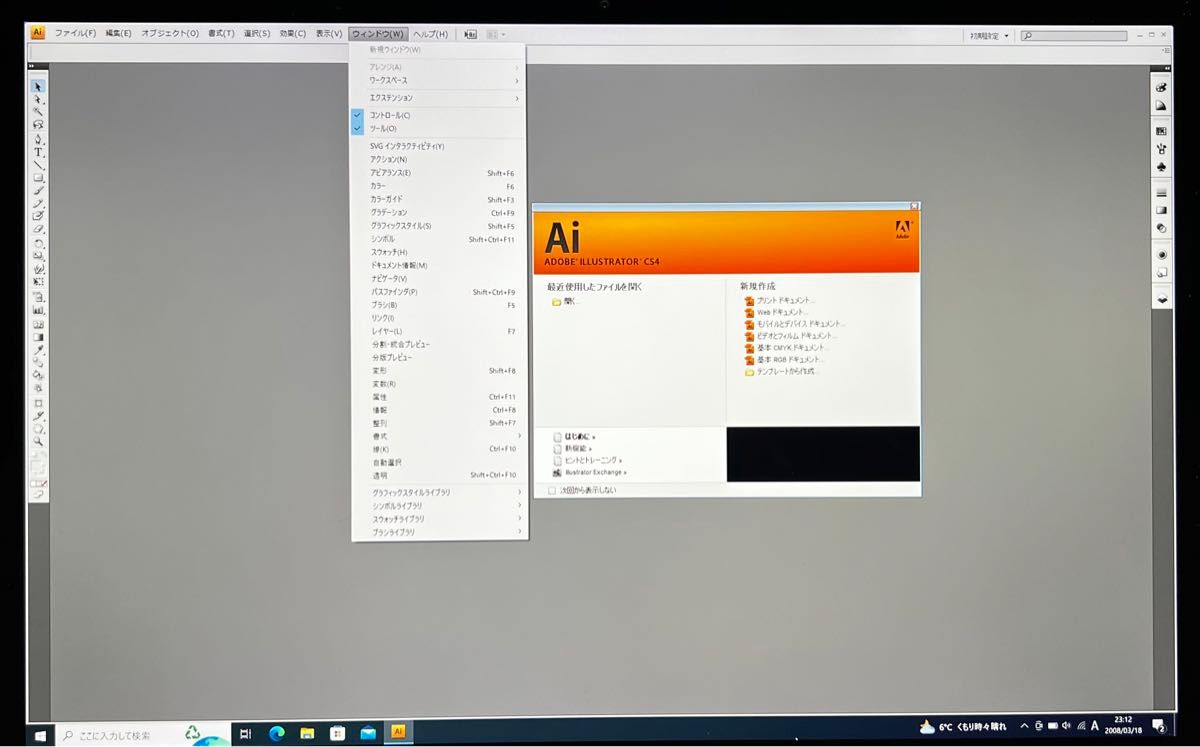Select the Paintbrush tool
This screenshot has width=1200, height=747.
point(38,190)
